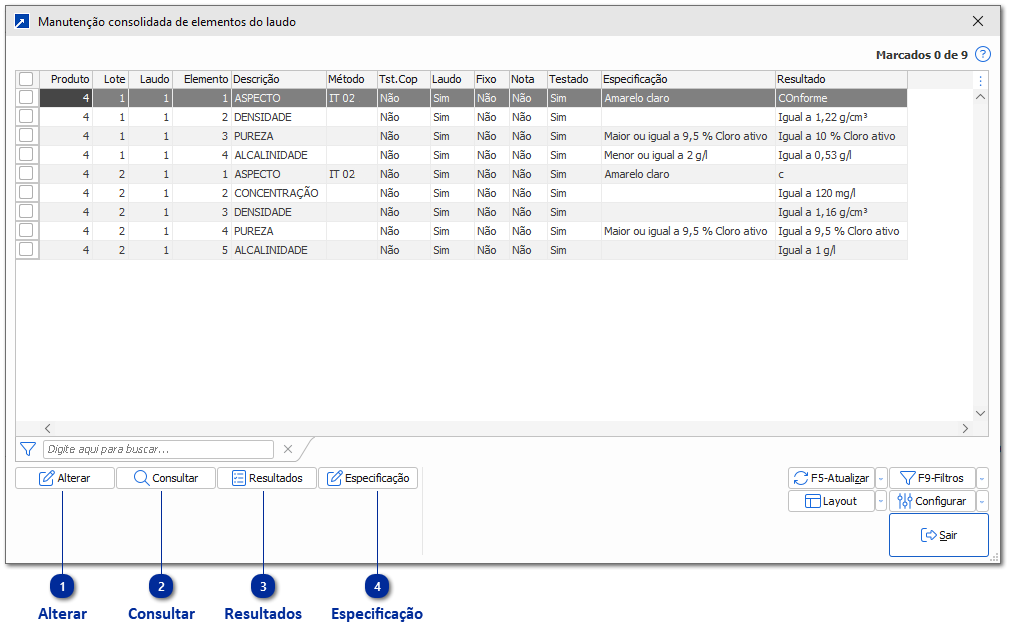Image resolution: width=1010 pixels, height=640 pixels.
Task: Toggle the select-all checkbox in header
Action: [x=26, y=79]
